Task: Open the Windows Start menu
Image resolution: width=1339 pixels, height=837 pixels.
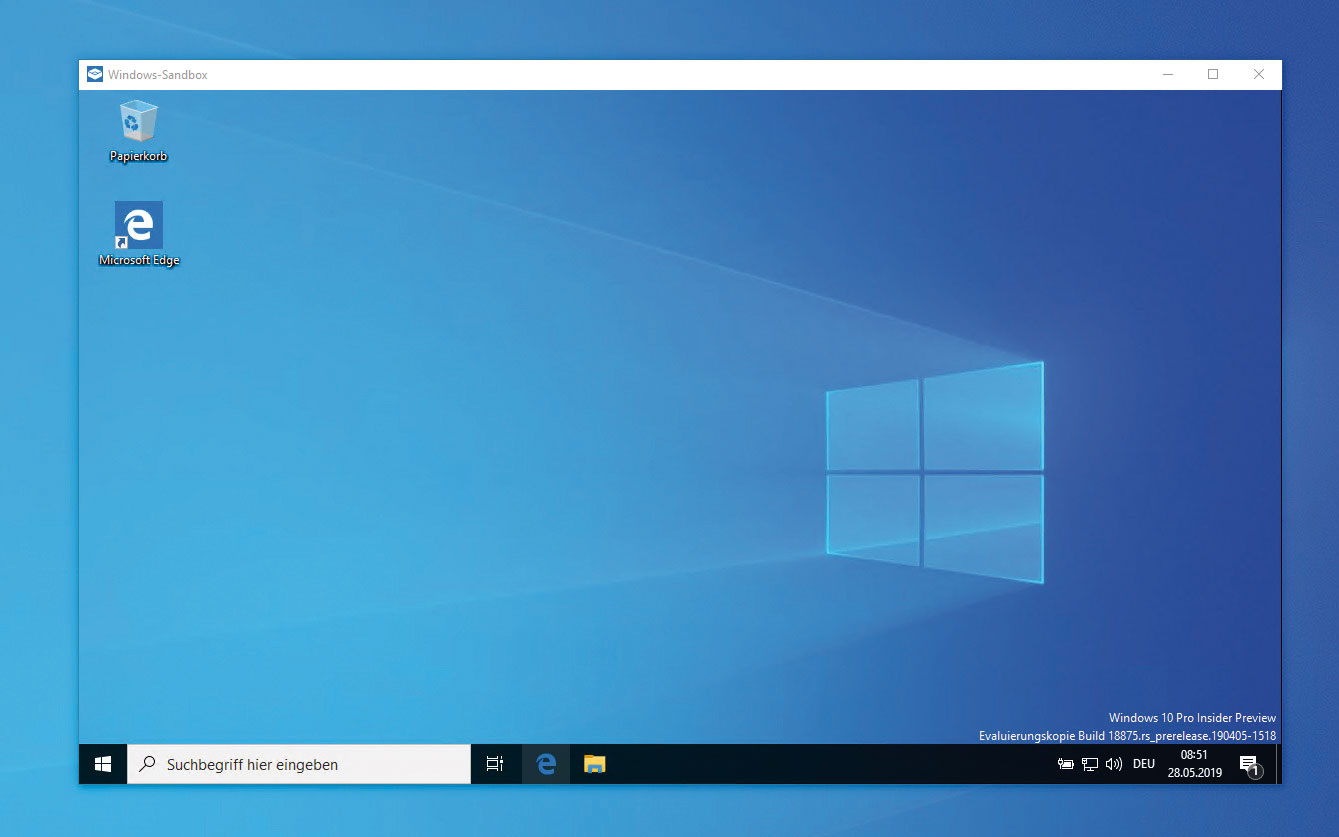Action: [x=103, y=764]
